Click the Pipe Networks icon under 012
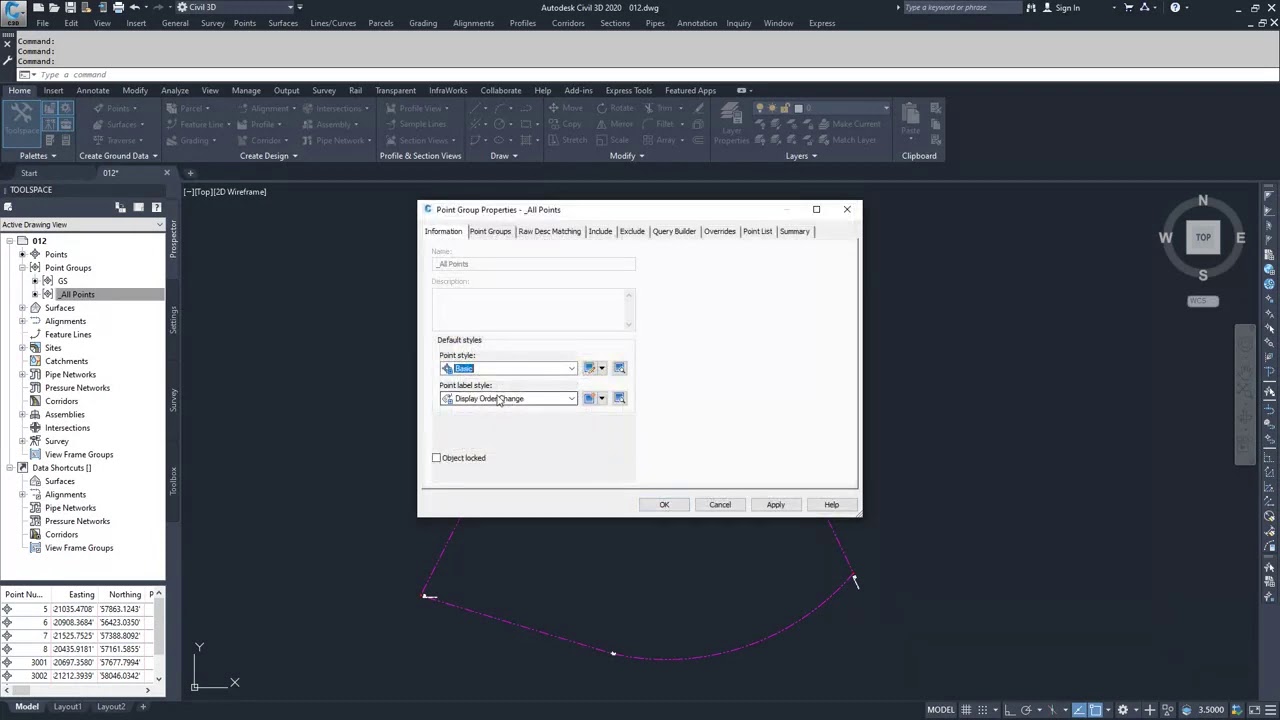 (x=35, y=374)
